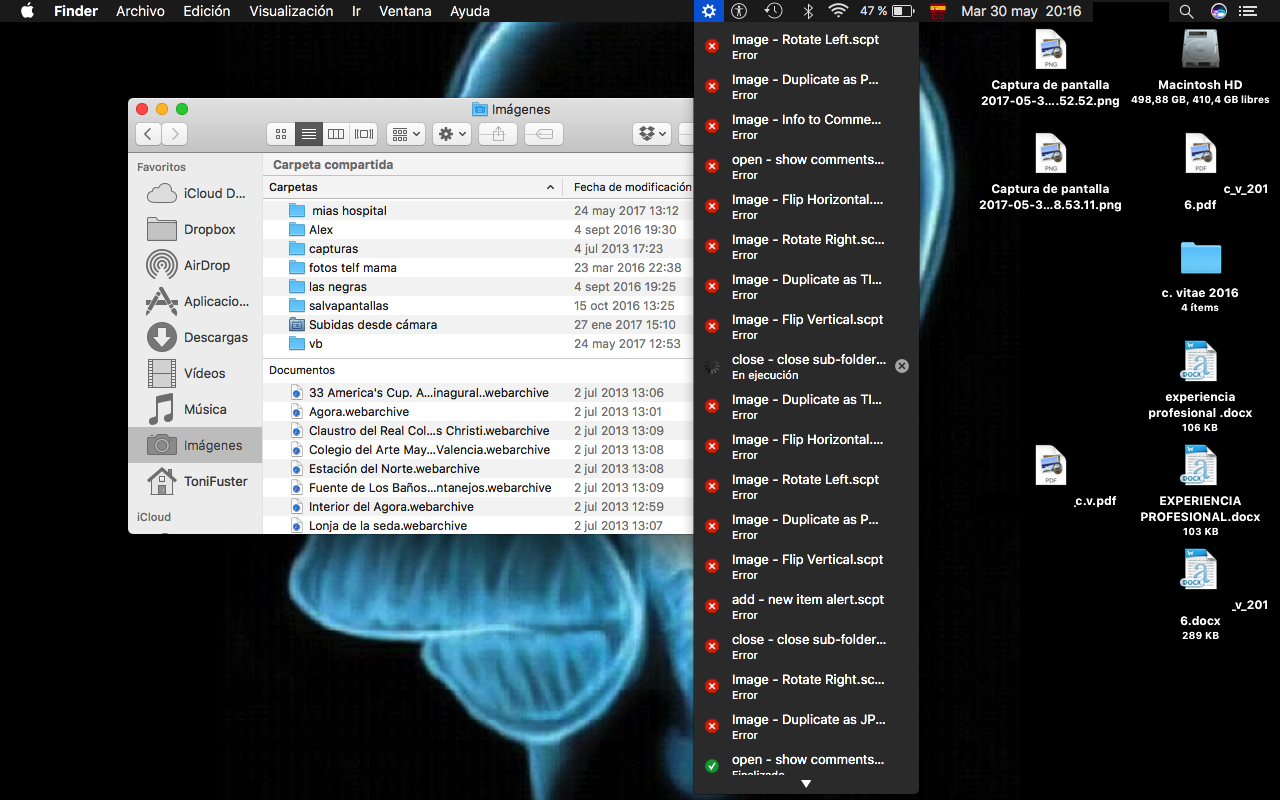Click the Wi-Fi icon in menu bar
Image resolution: width=1280 pixels, height=800 pixels.
click(838, 11)
